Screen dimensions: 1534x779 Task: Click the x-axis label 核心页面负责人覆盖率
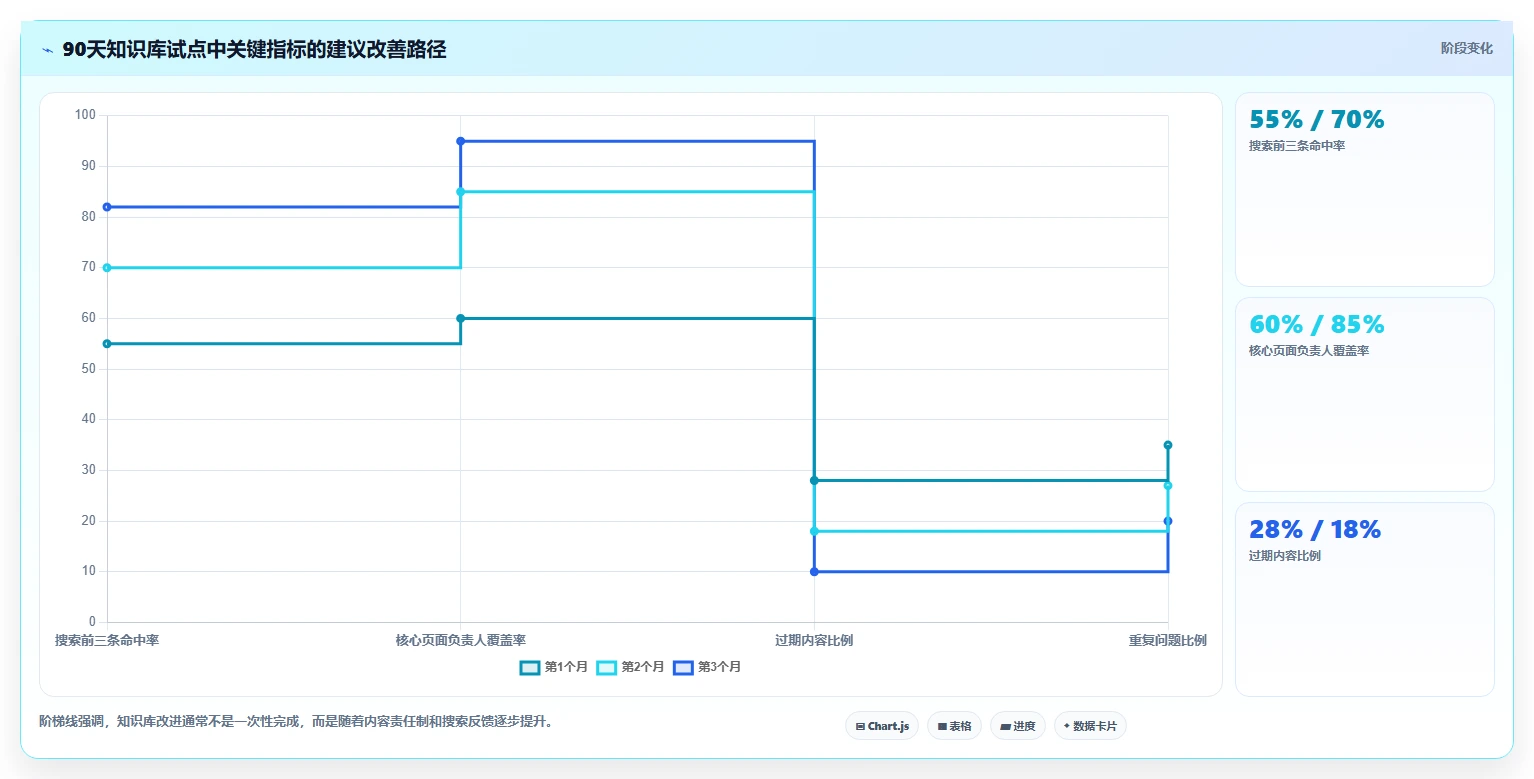pos(461,640)
